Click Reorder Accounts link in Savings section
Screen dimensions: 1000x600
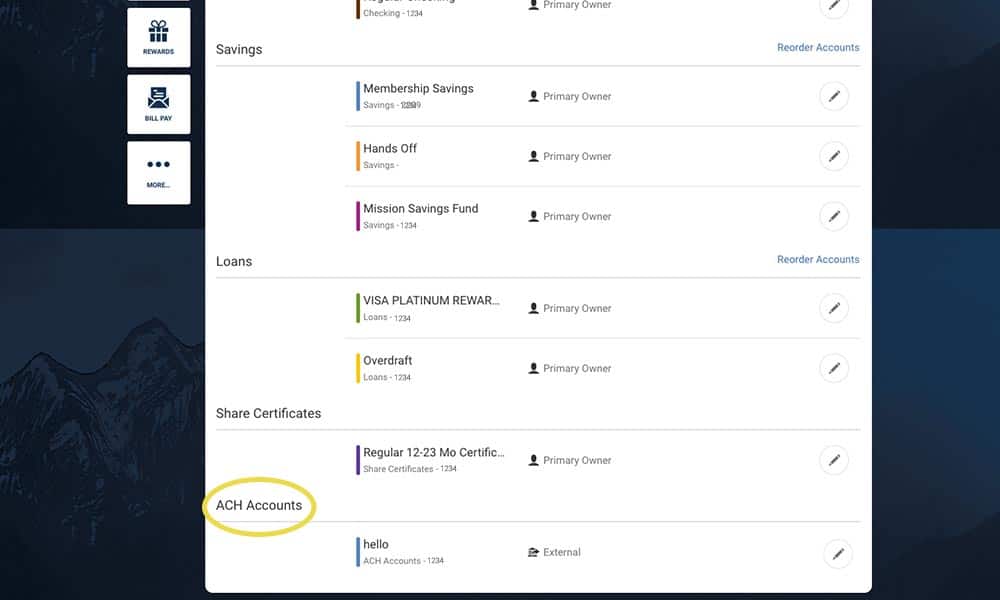tap(818, 47)
